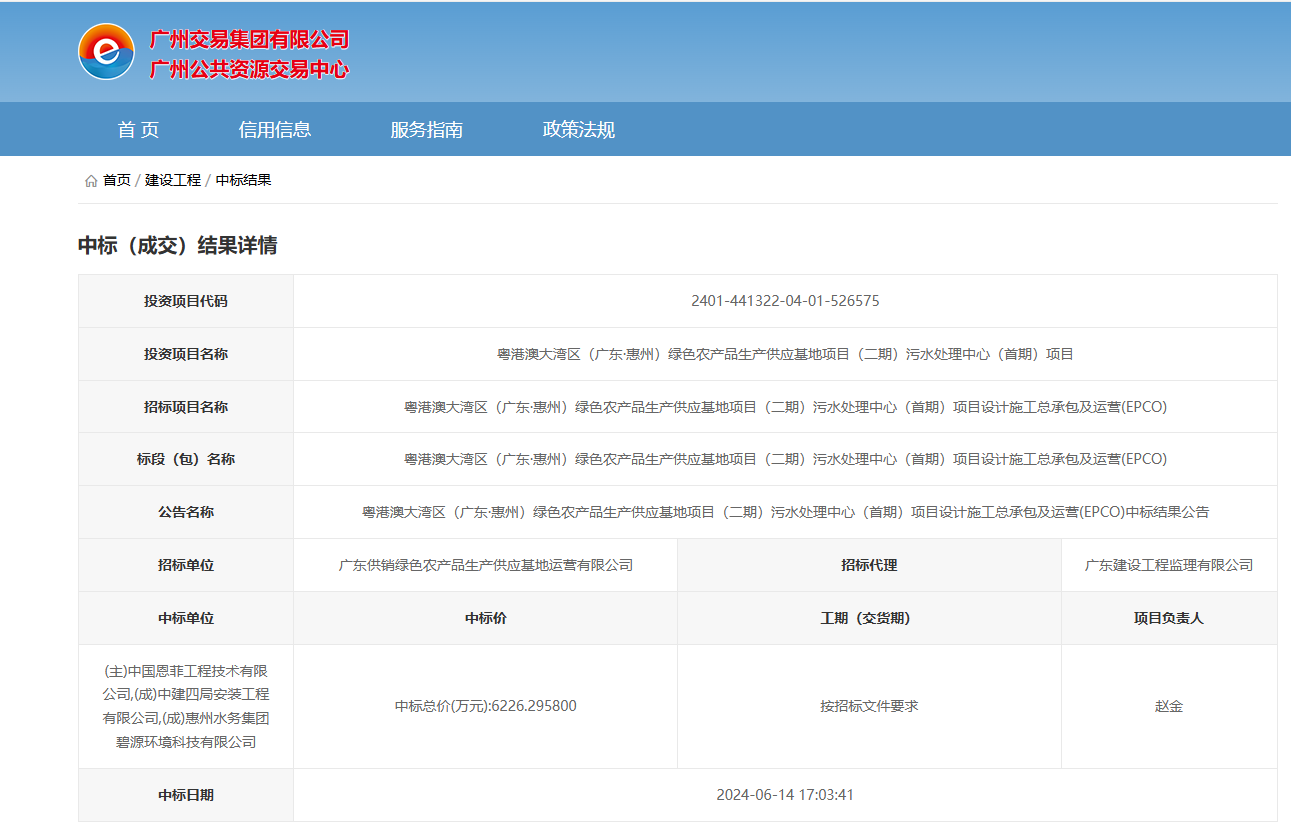This screenshot has height=836, width=1291.
Task: Click the 公告名称 value ending in 中标结果公告
Action: [785, 512]
